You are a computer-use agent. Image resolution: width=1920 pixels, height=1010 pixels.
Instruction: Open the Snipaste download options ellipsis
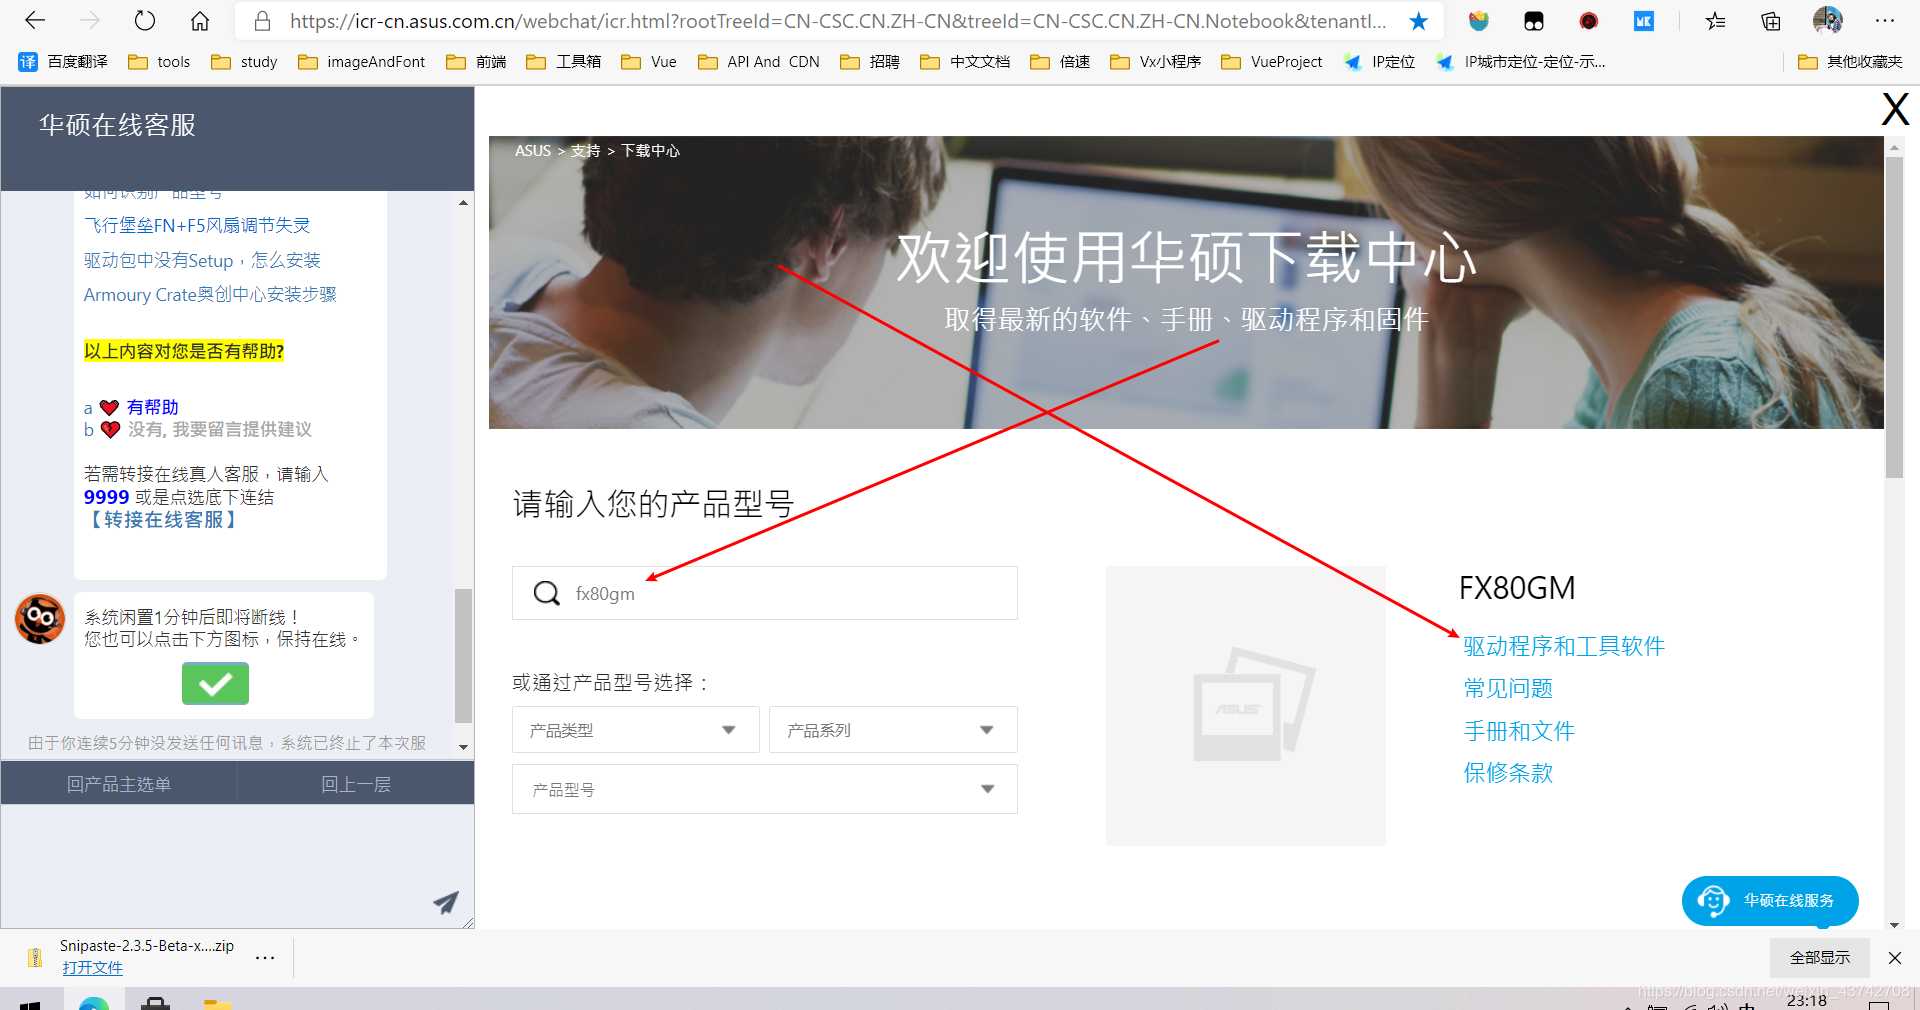click(264, 957)
